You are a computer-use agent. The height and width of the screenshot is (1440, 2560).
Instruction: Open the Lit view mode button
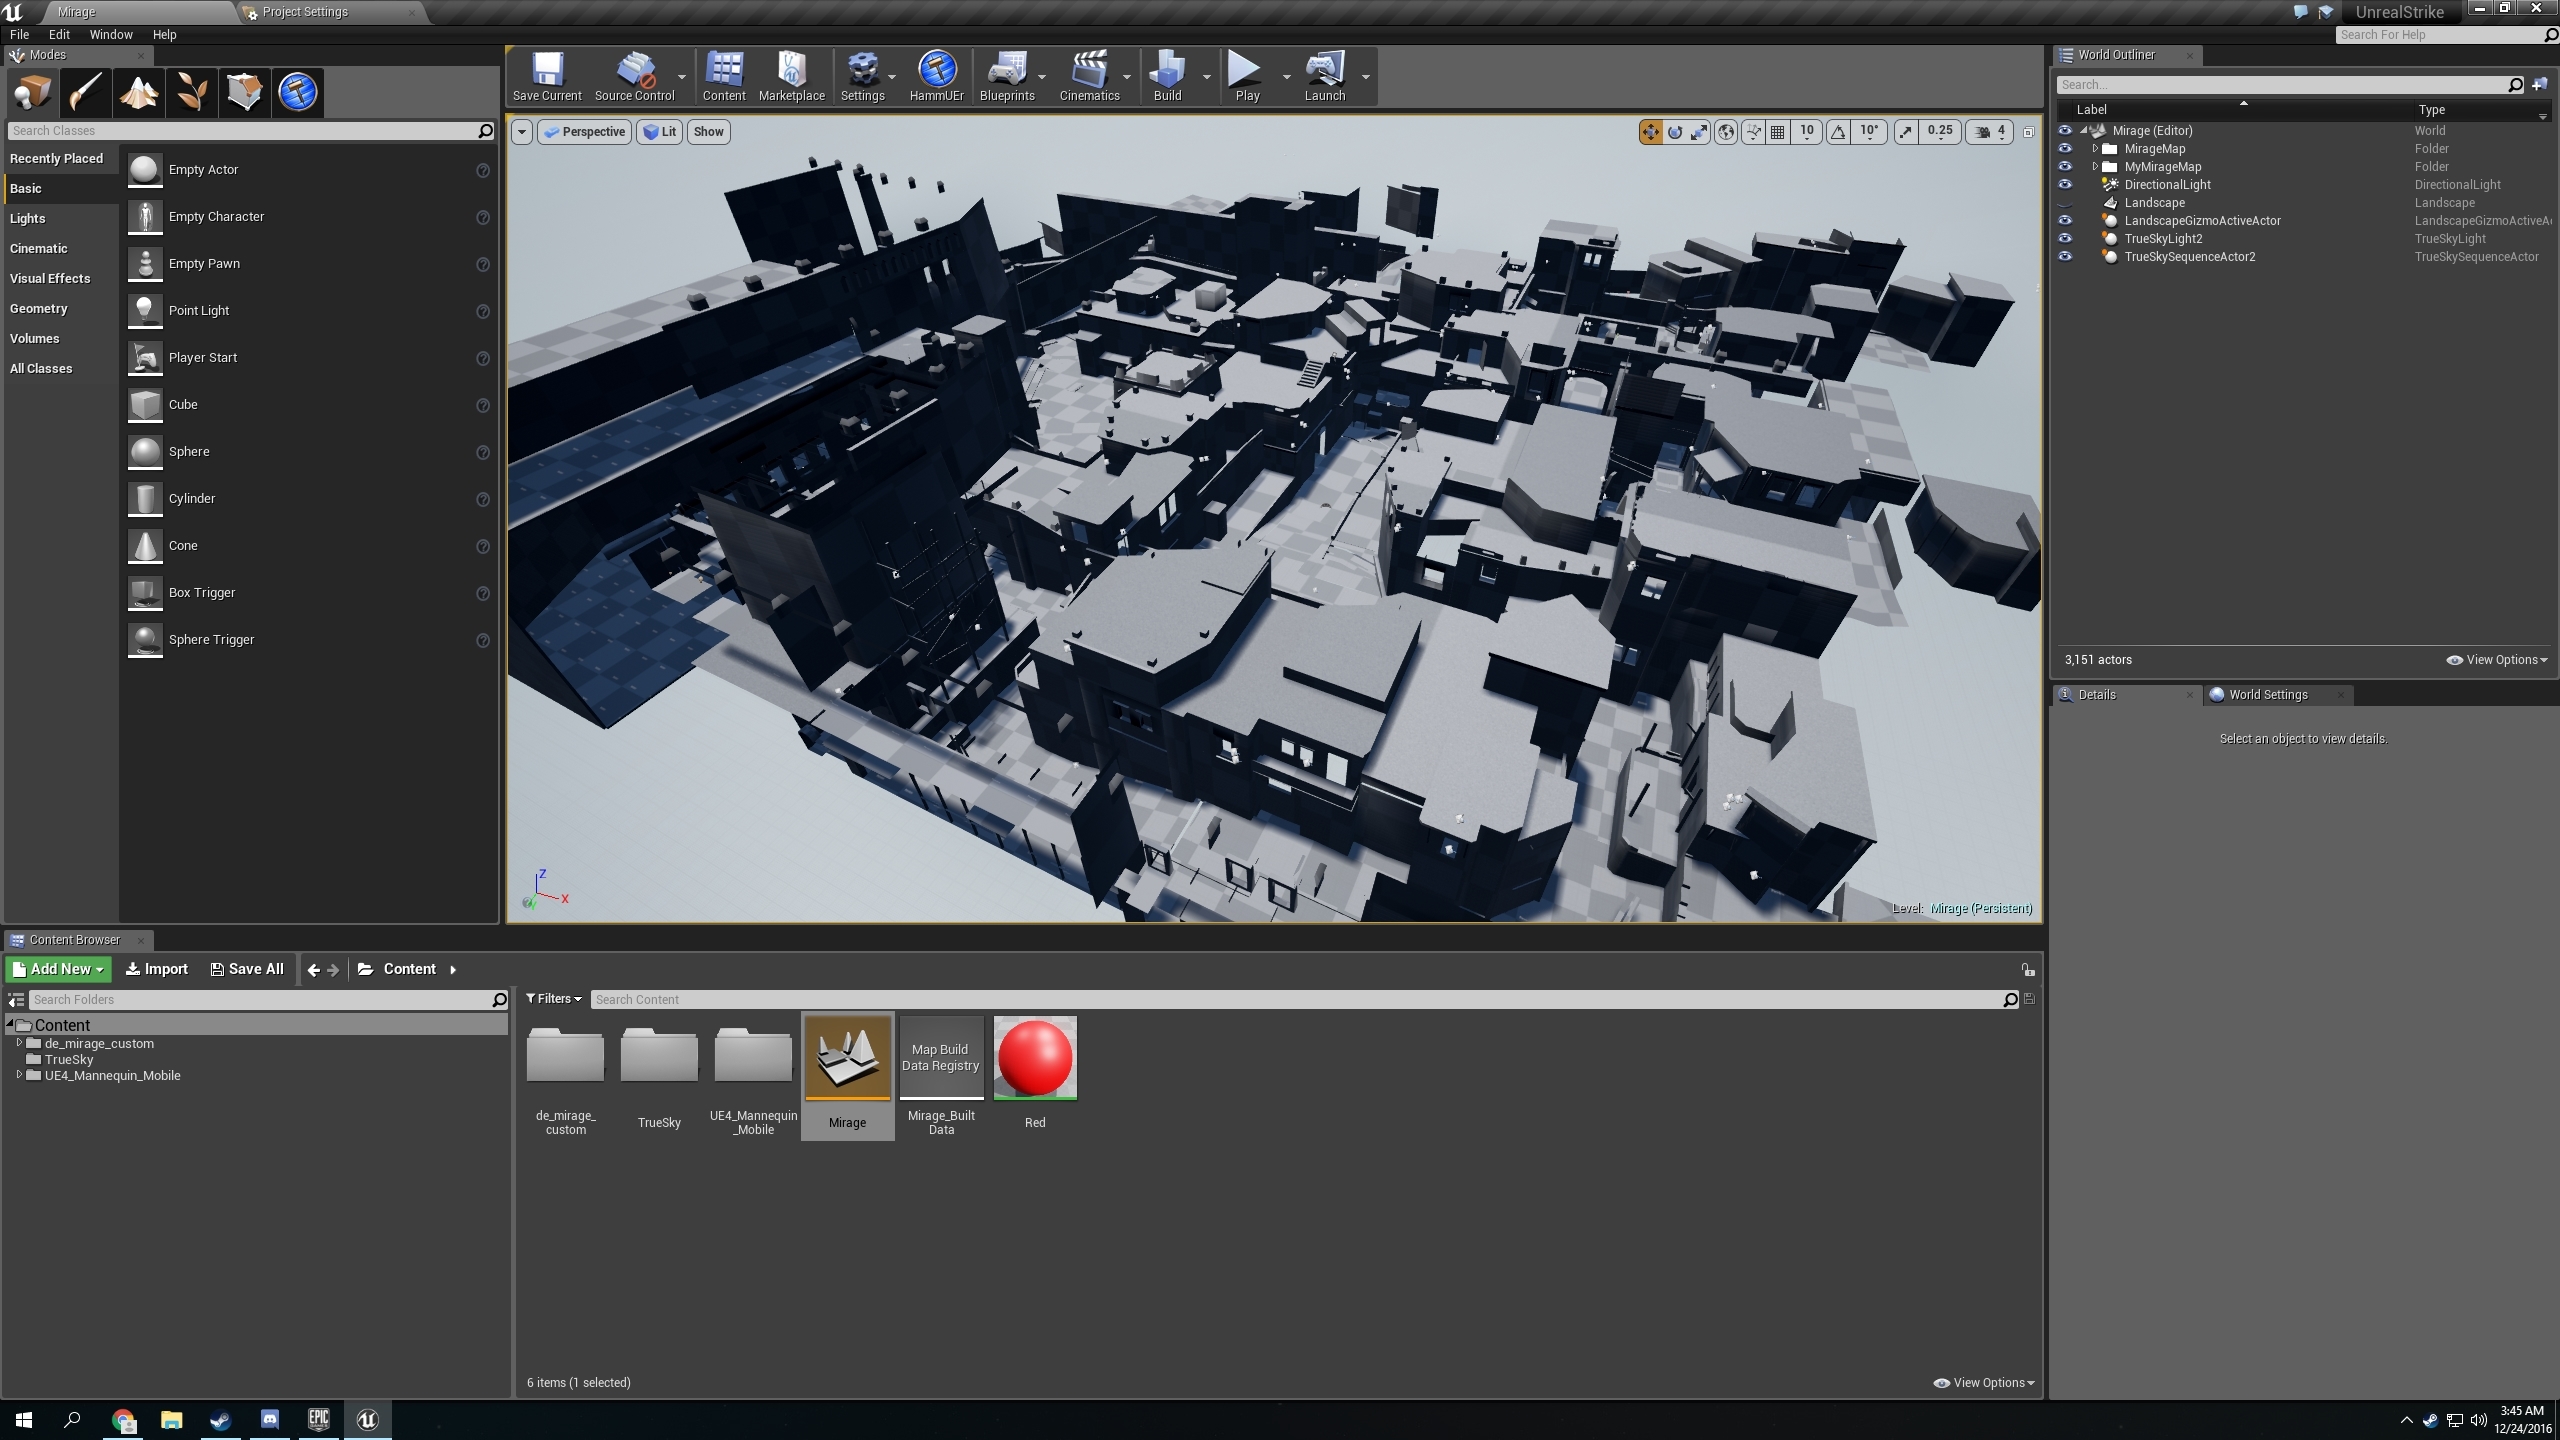pos(660,132)
